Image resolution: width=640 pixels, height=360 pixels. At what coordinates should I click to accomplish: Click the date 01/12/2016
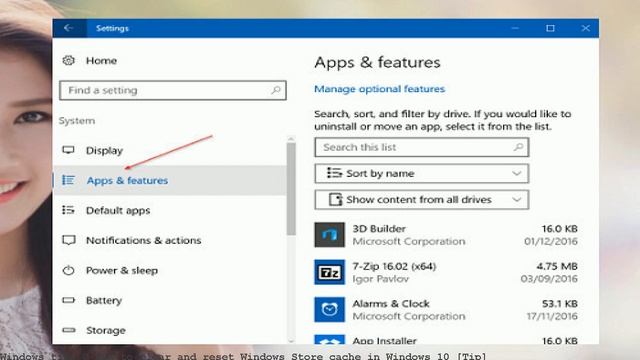pos(551,241)
